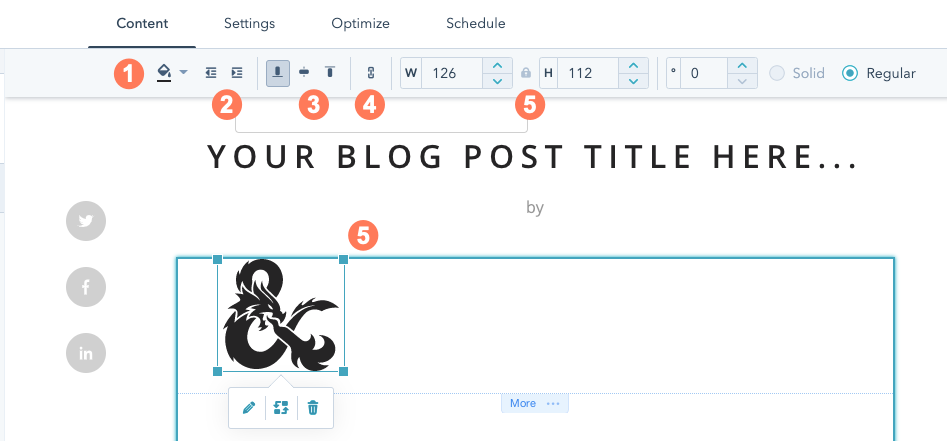Switch to the Settings tab

(x=249, y=24)
